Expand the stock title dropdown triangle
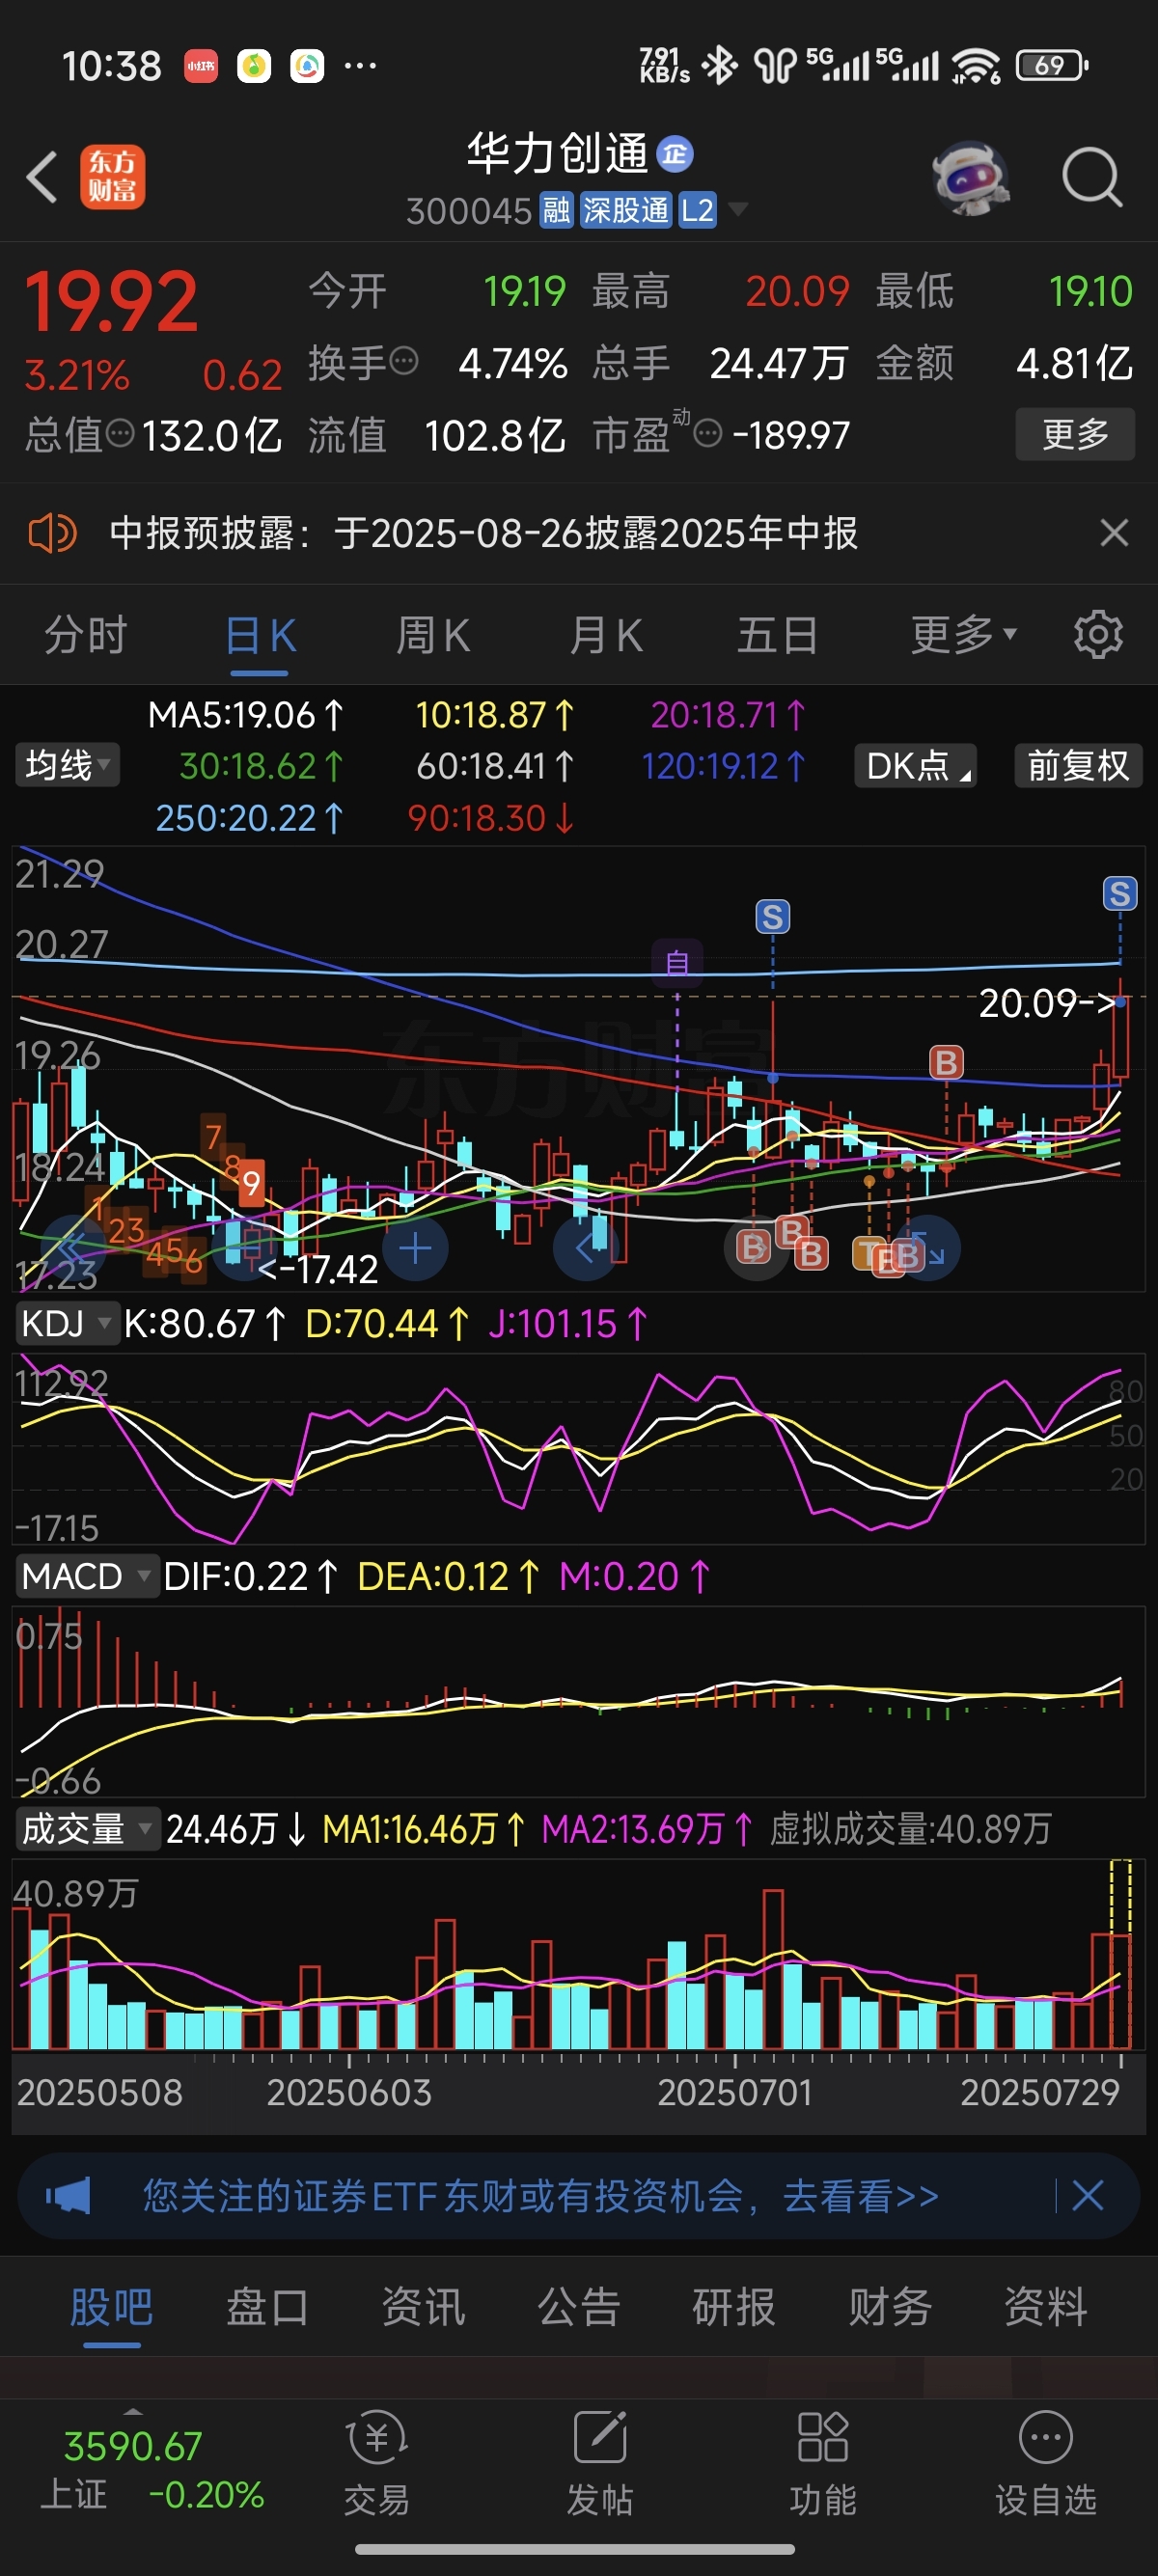 [738, 210]
